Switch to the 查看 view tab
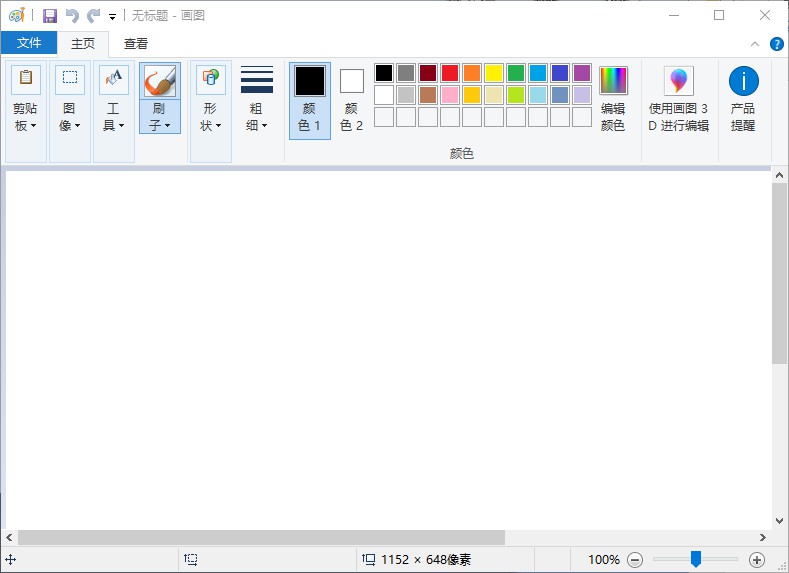Viewport: 789px width, 573px height. (136, 43)
